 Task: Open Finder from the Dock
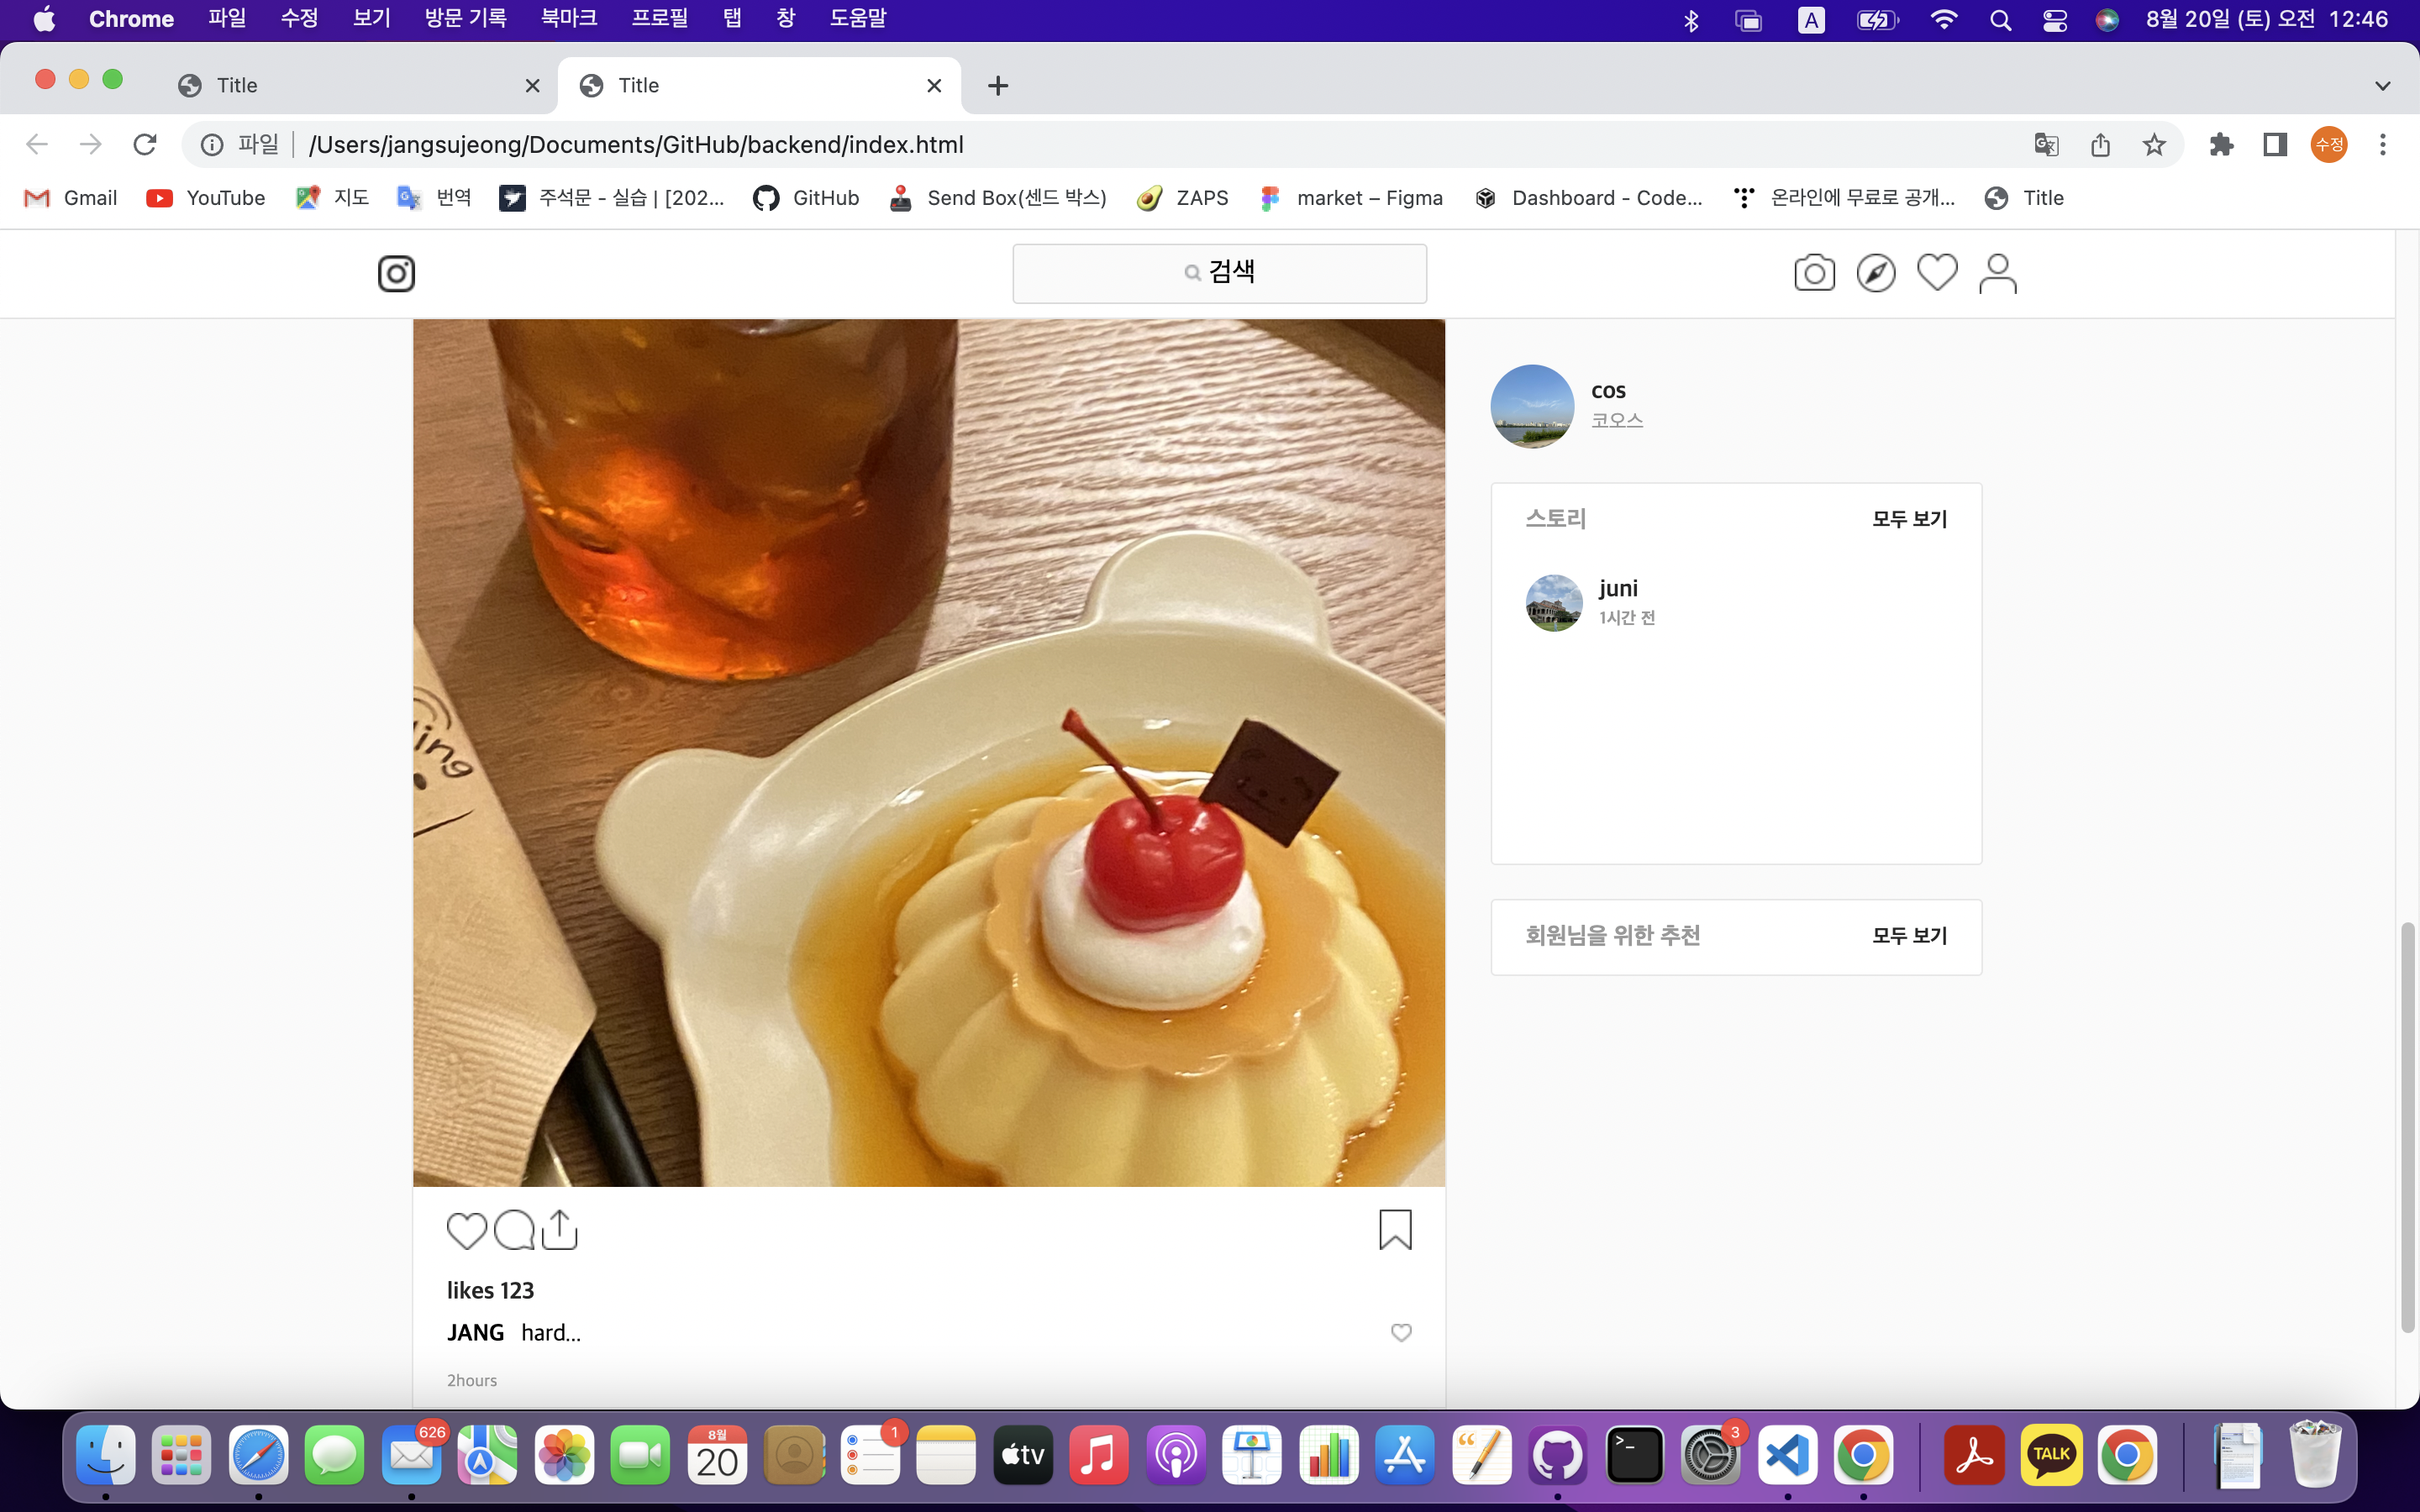[x=105, y=1455]
